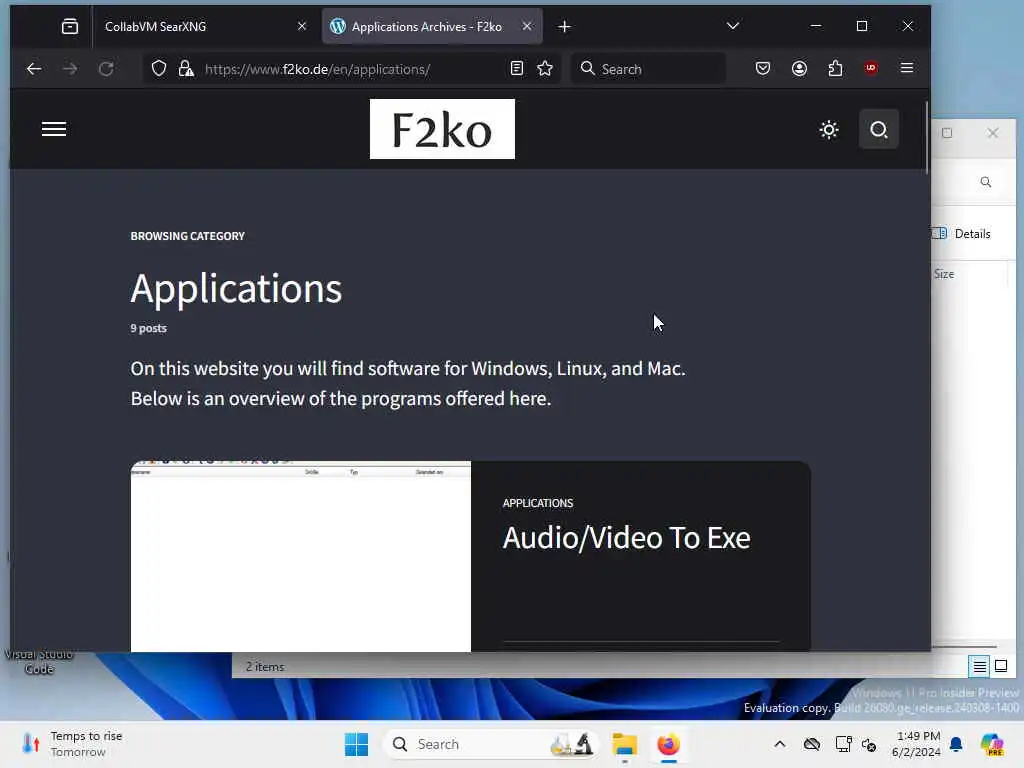Go forward one page
The image size is (1024, 768).
point(70,69)
